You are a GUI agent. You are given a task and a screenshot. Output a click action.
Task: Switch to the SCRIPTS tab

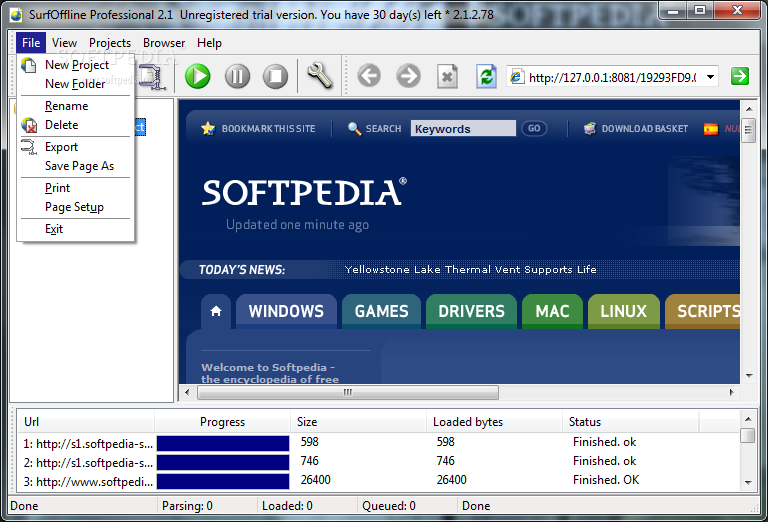click(x=704, y=311)
